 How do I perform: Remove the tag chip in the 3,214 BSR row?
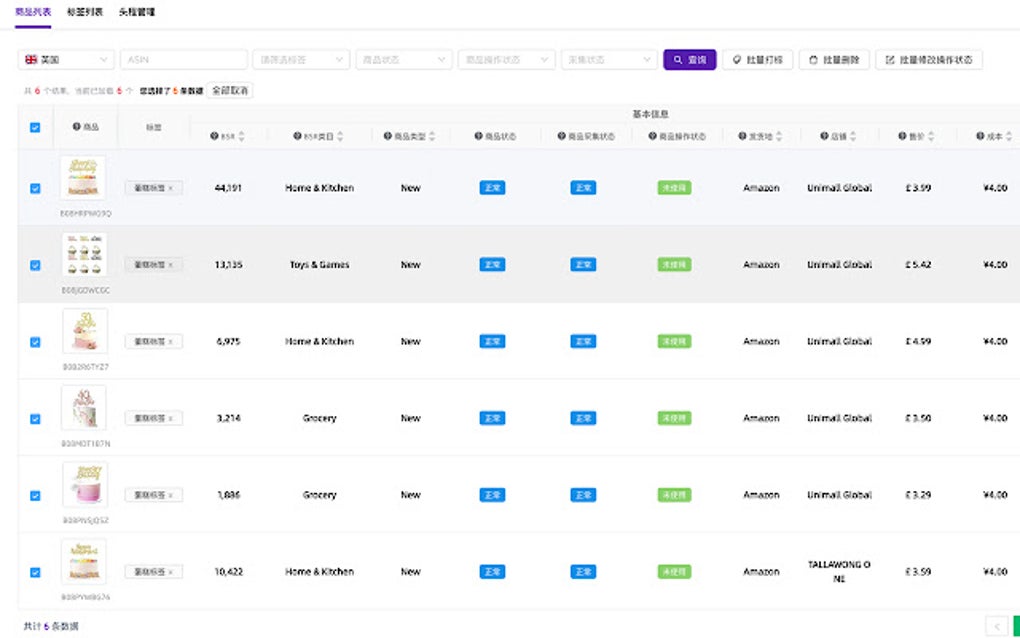(x=170, y=418)
